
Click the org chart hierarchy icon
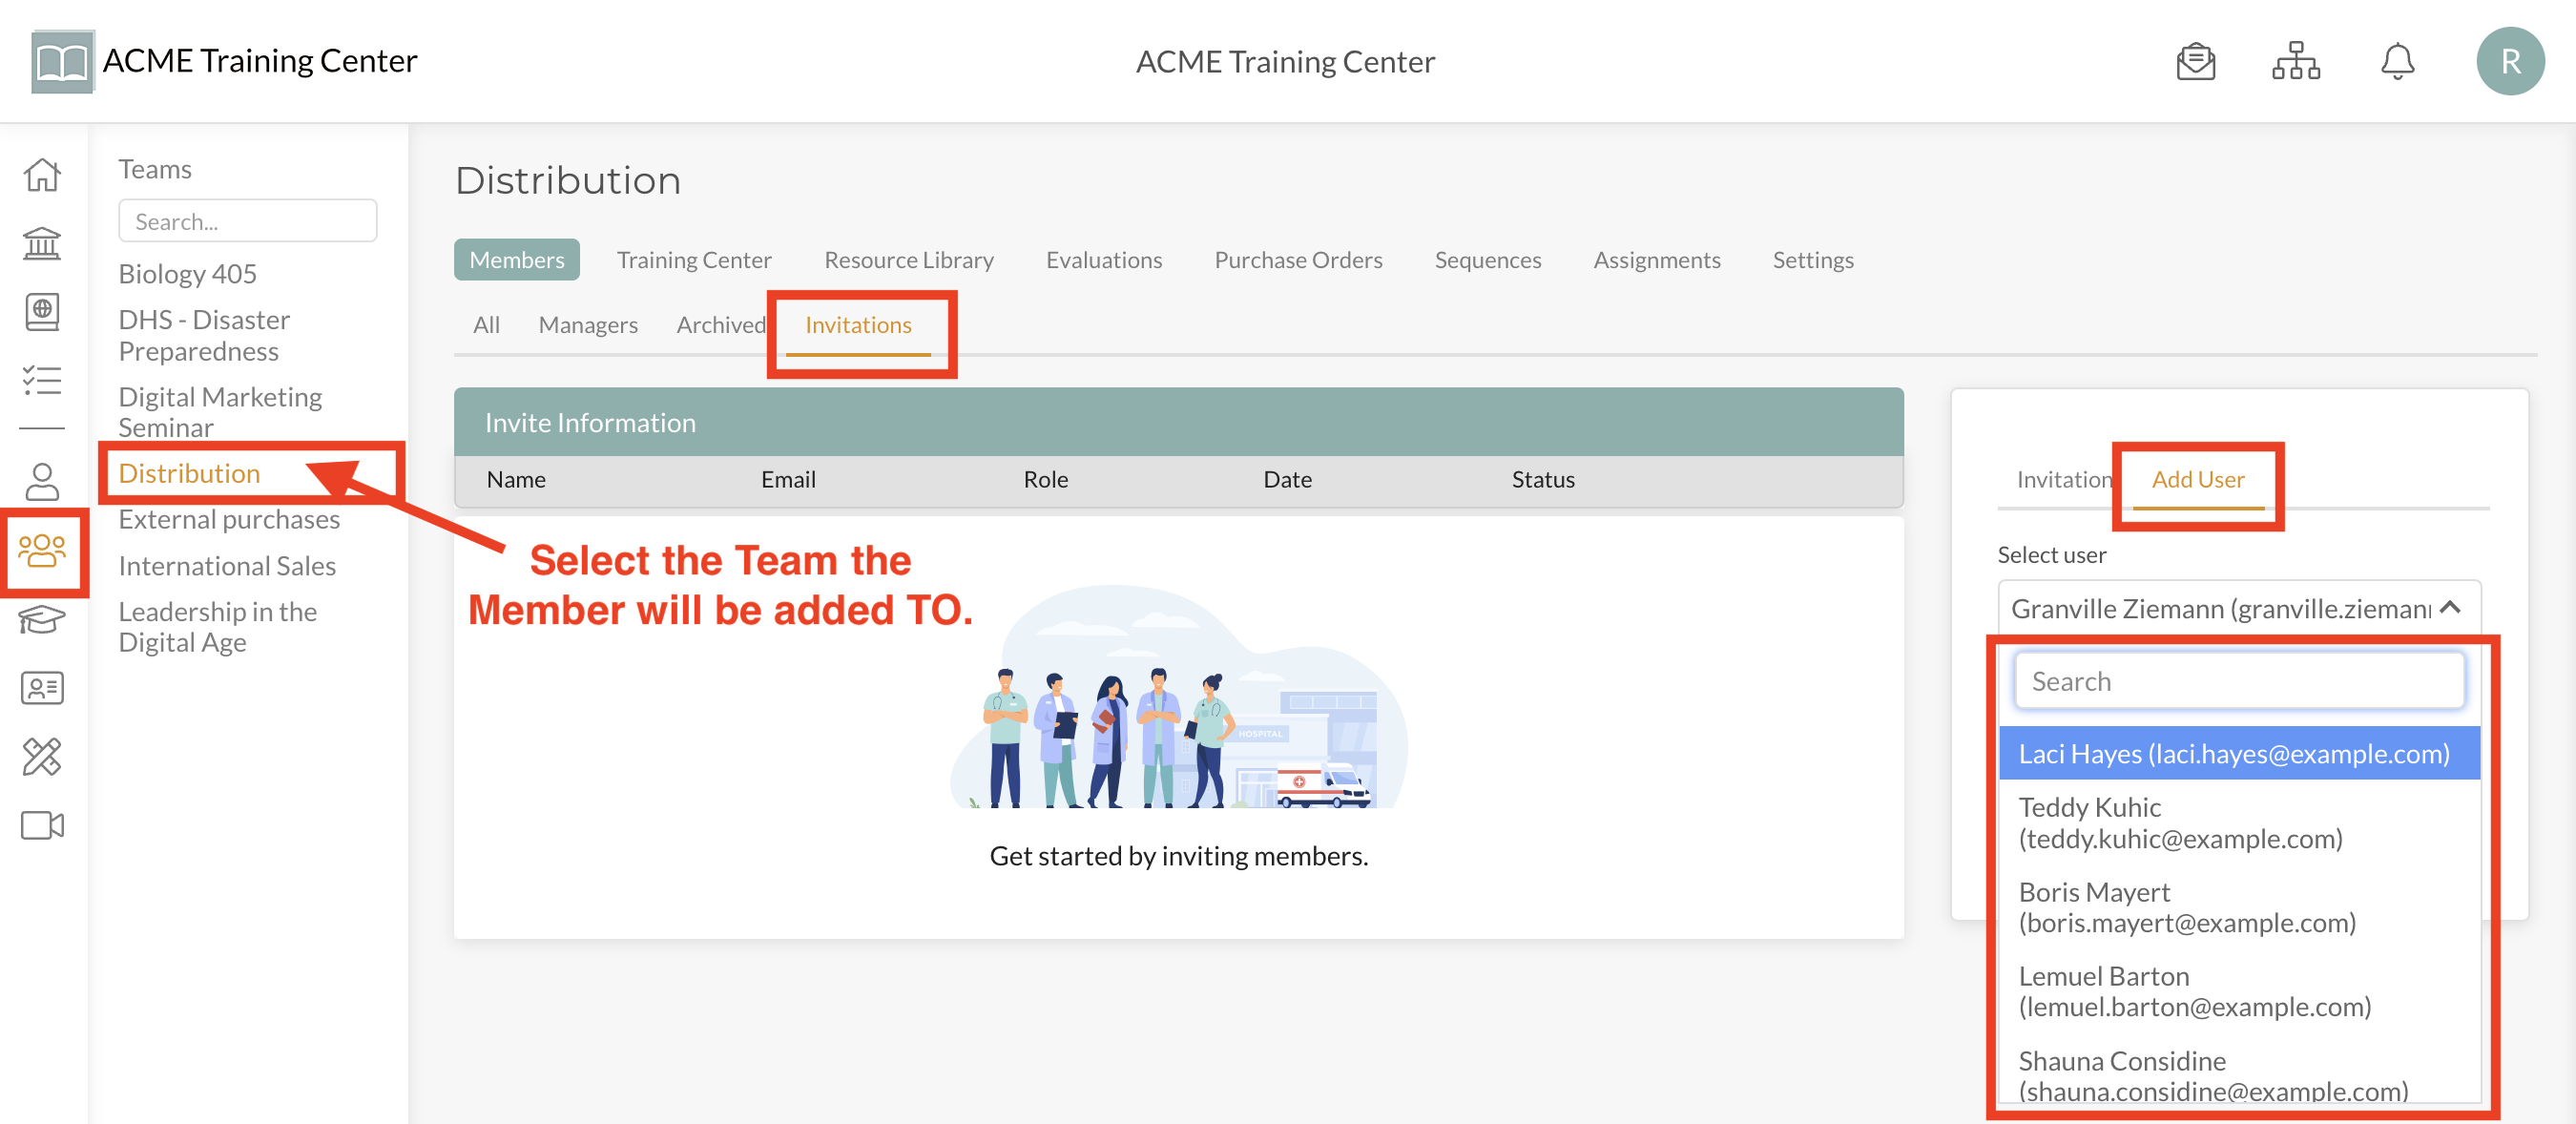tap(2295, 61)
